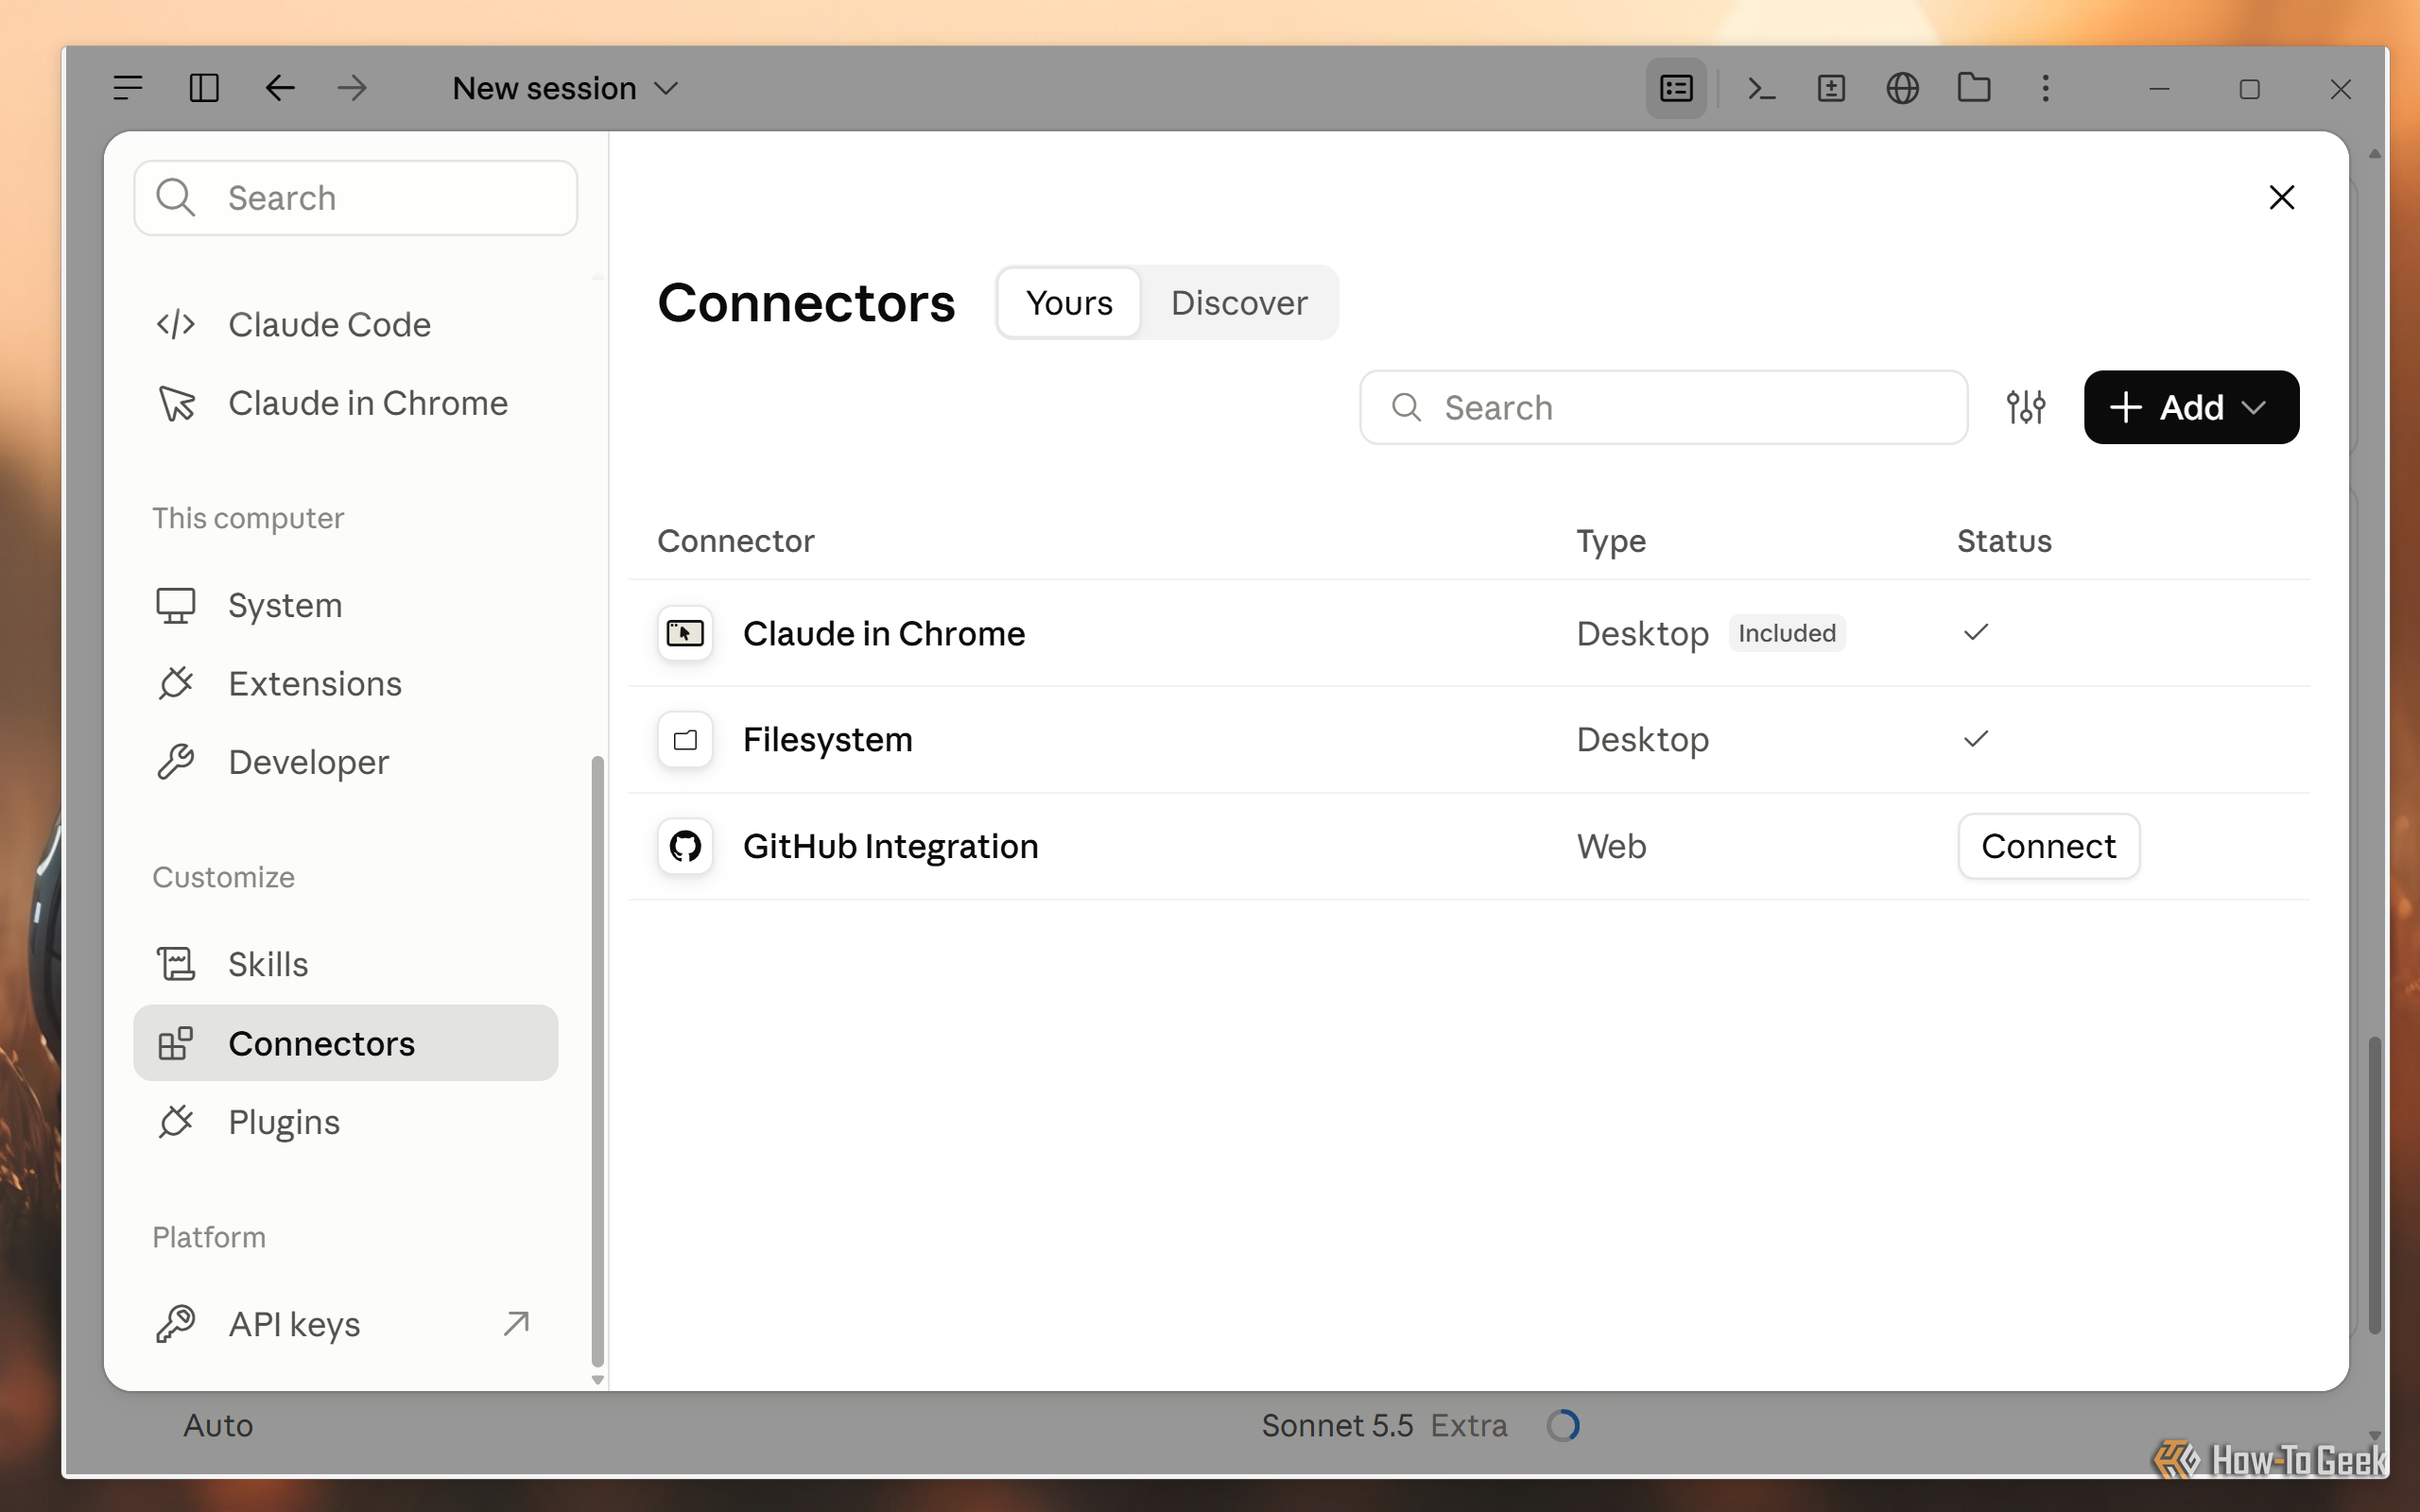
Task: Click the Claude in Chrome connector icon
Action: click(685, 633)
